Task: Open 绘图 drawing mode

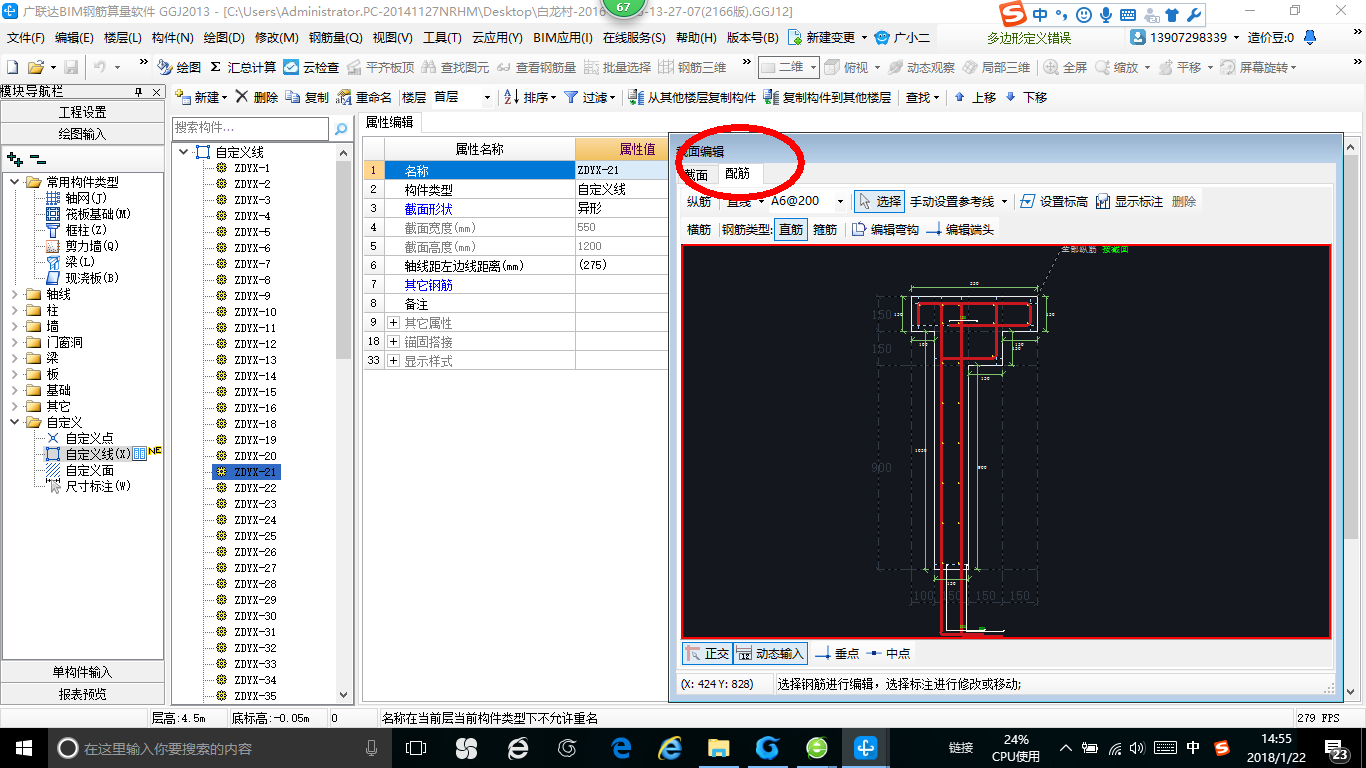Action: [x=179, y=67]
